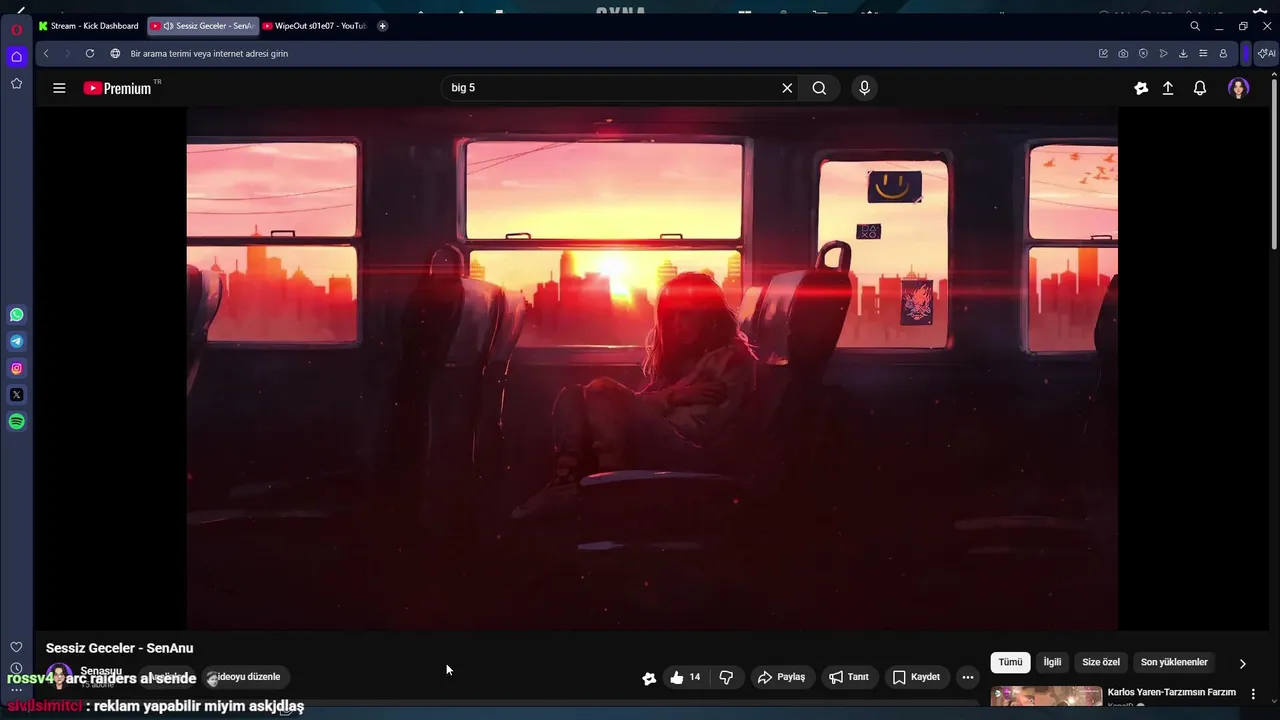Open X Twitter in the Opera sidebar
This screenshot has height=720, width=1280.
click(17, 395)
